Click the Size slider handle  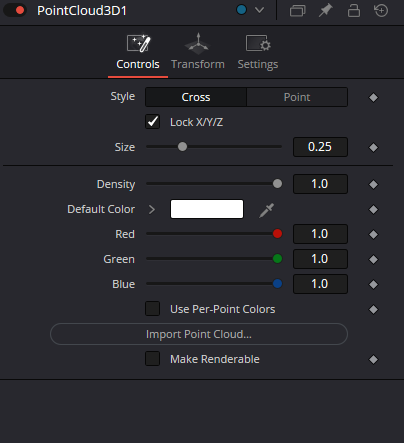pyautogui.click(x=182, y=147)
